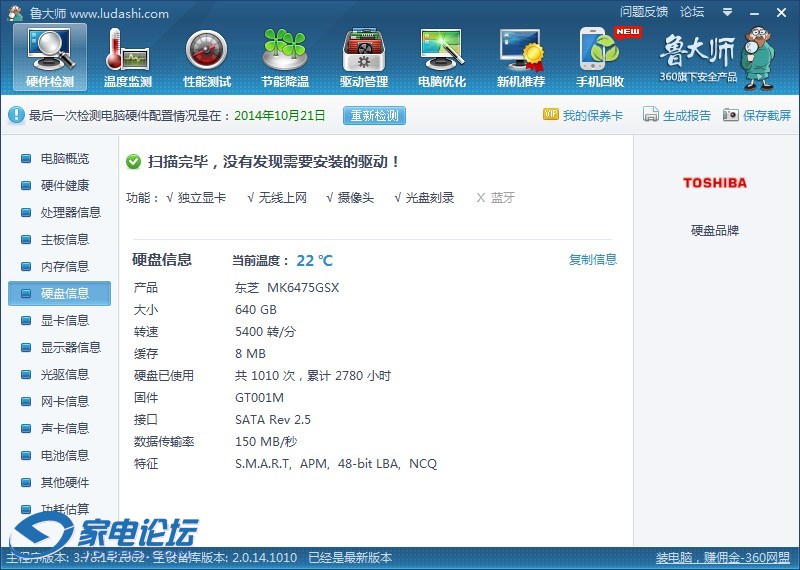Open the 手机回收 phone recycling icon
800x570 pixels.
point(600,55)
